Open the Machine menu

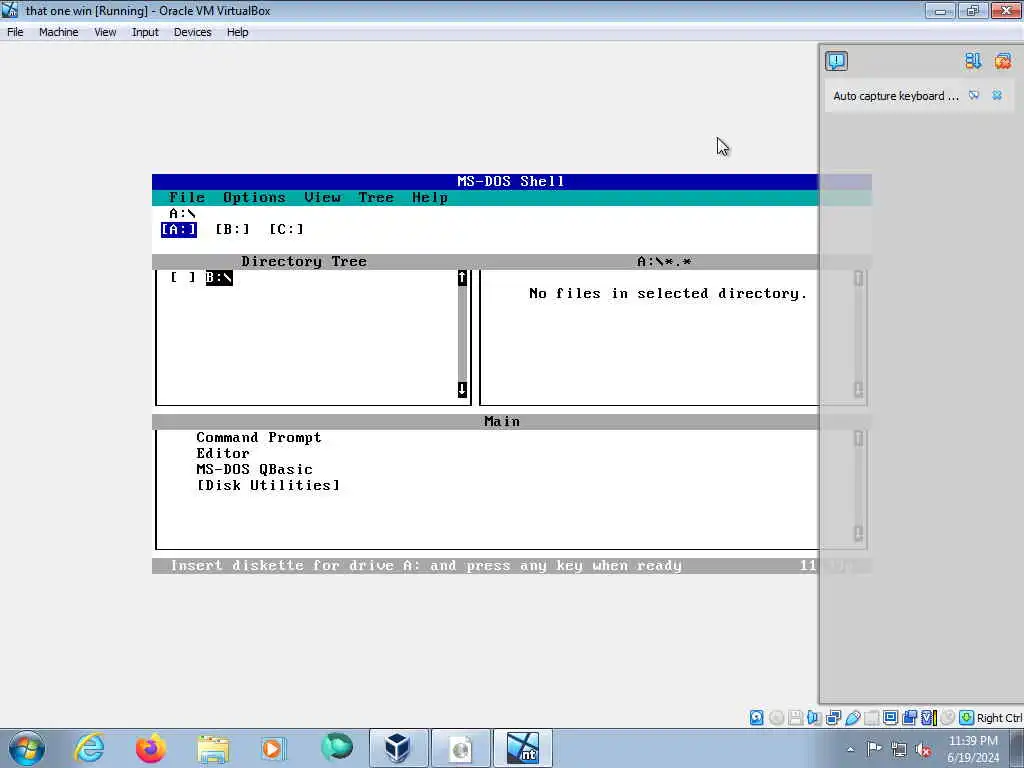point(58,32)
